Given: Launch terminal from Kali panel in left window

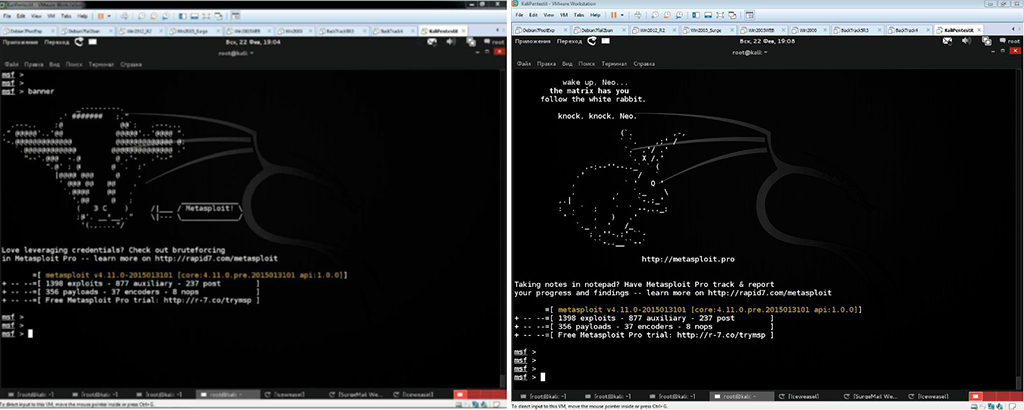Looking at the screenshot, I should [93, 42].
